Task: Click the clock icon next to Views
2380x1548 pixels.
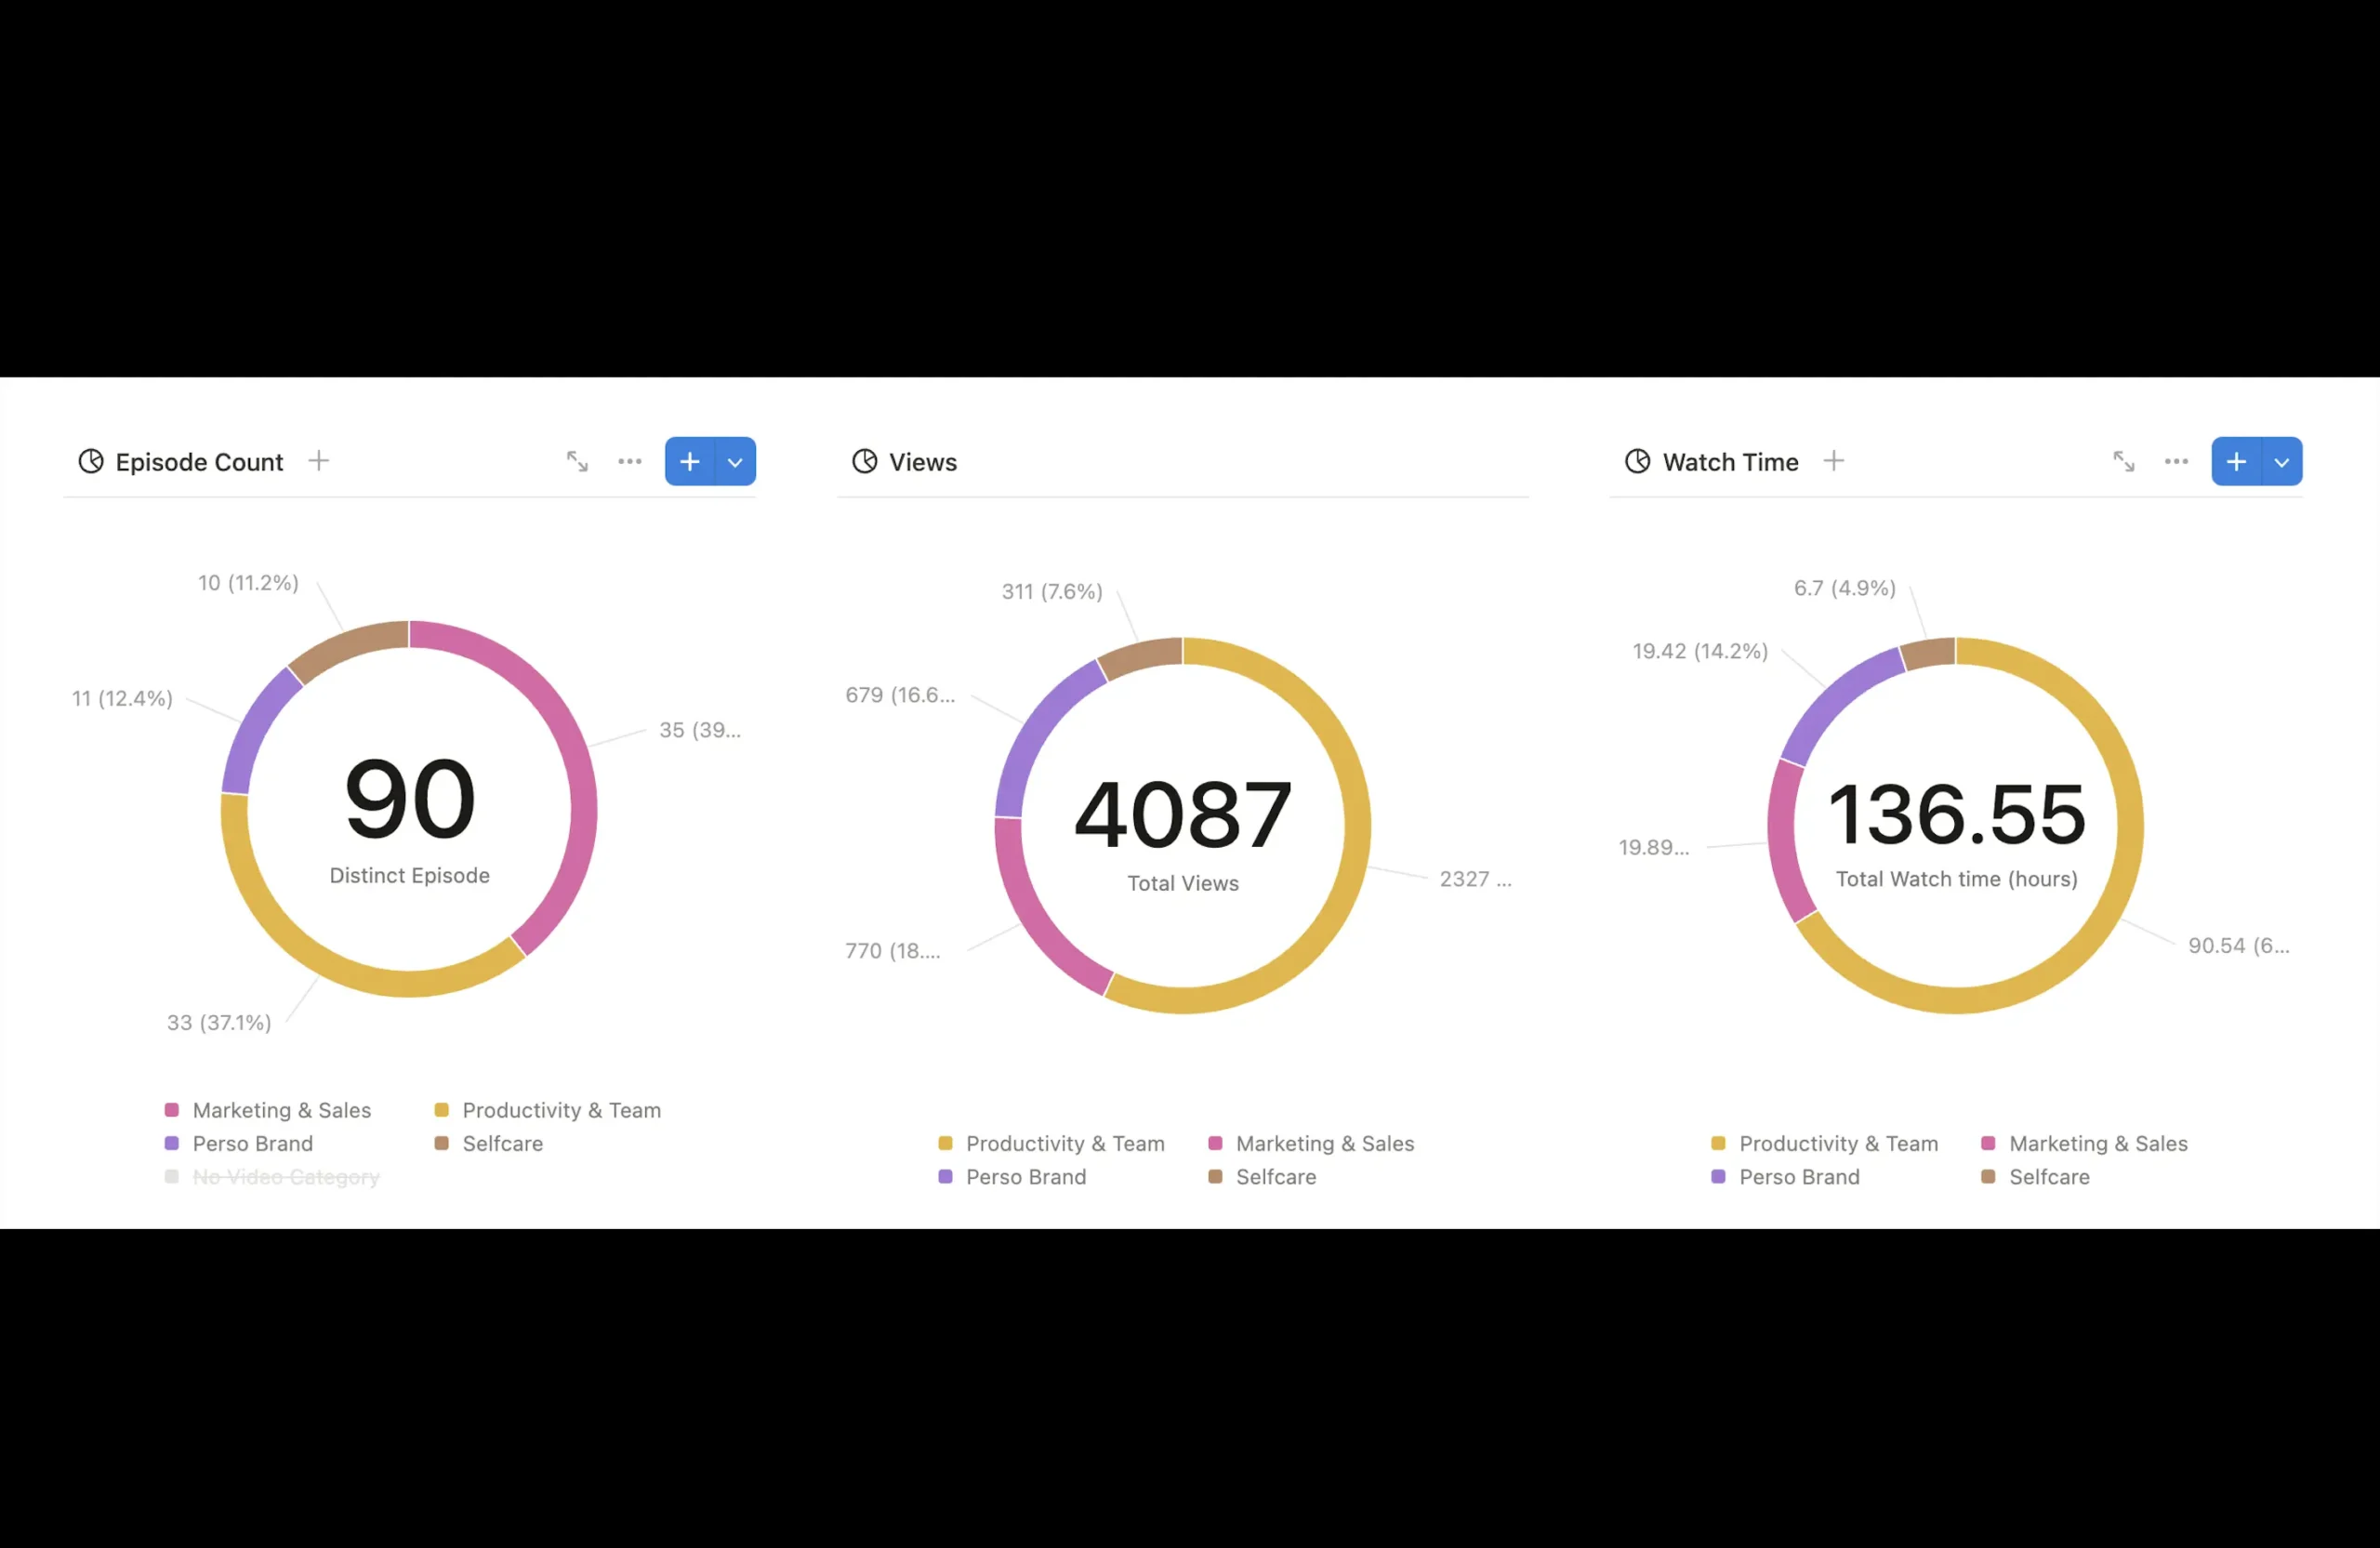Action: pyautogui.click(x=864, y=462)
